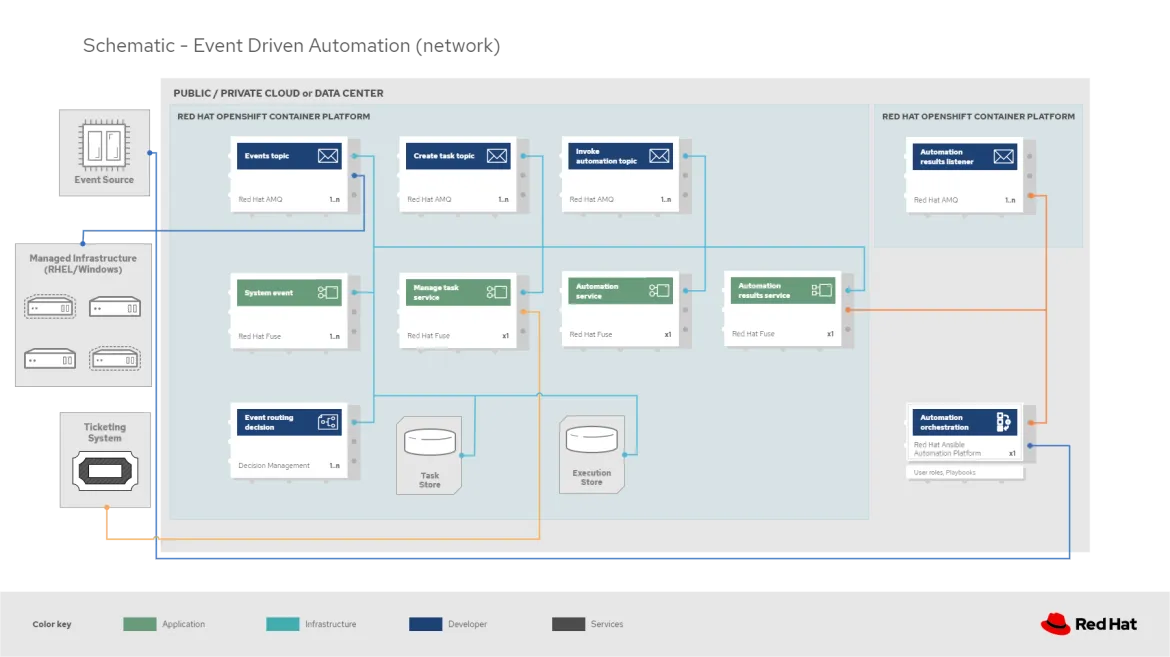Click the diagram title Schematic - Event Driven Automation
Viewport: 1170px width, 657px height.
pyautogui.click(x=291, y=46)
